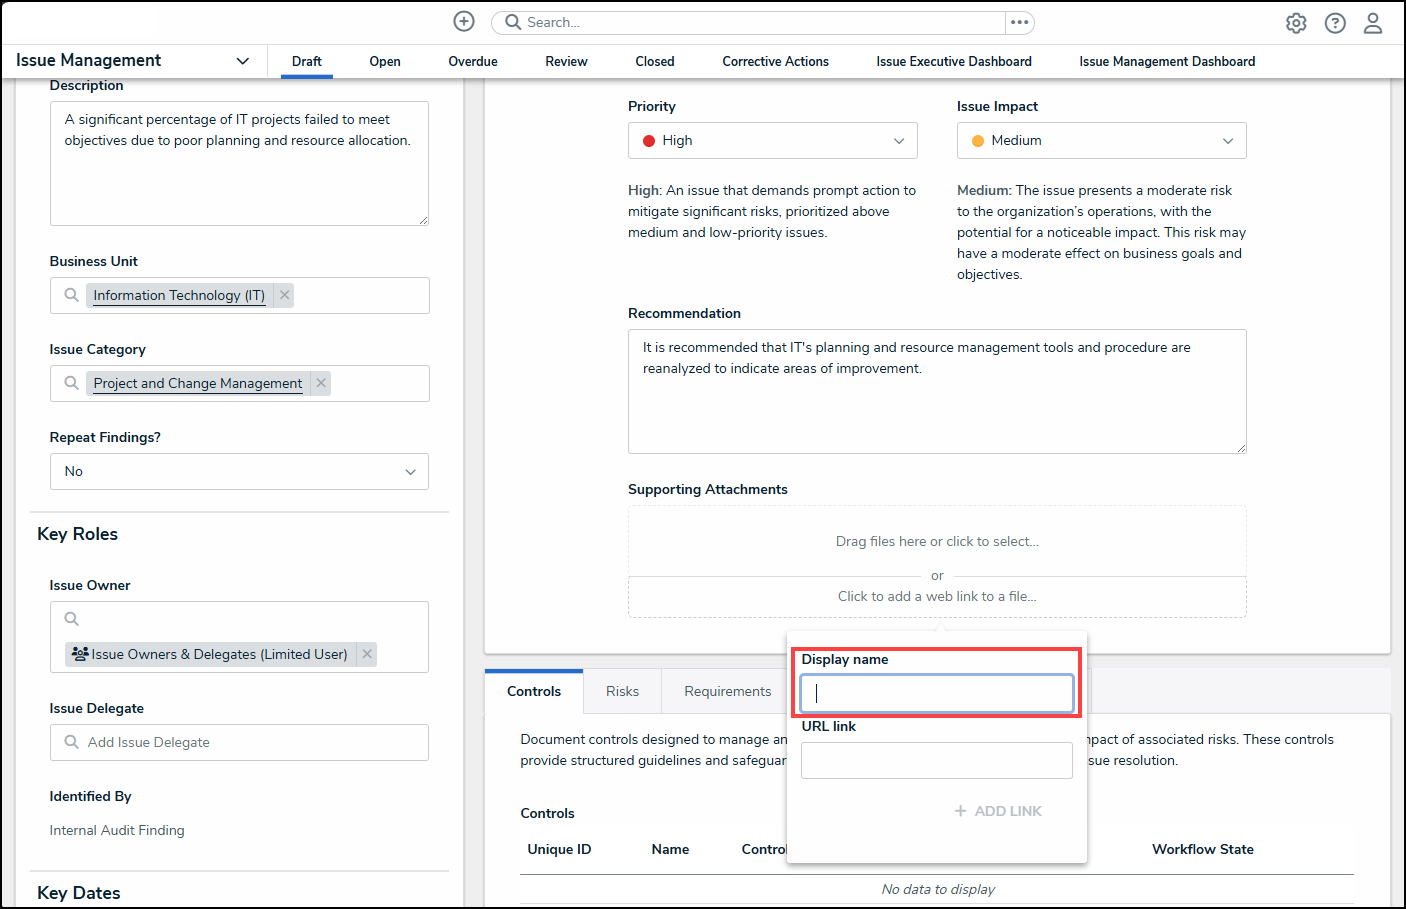Expand the Issue Management application dropdown
Viewport: 1406px width, 909px height.
coord(242,61)
